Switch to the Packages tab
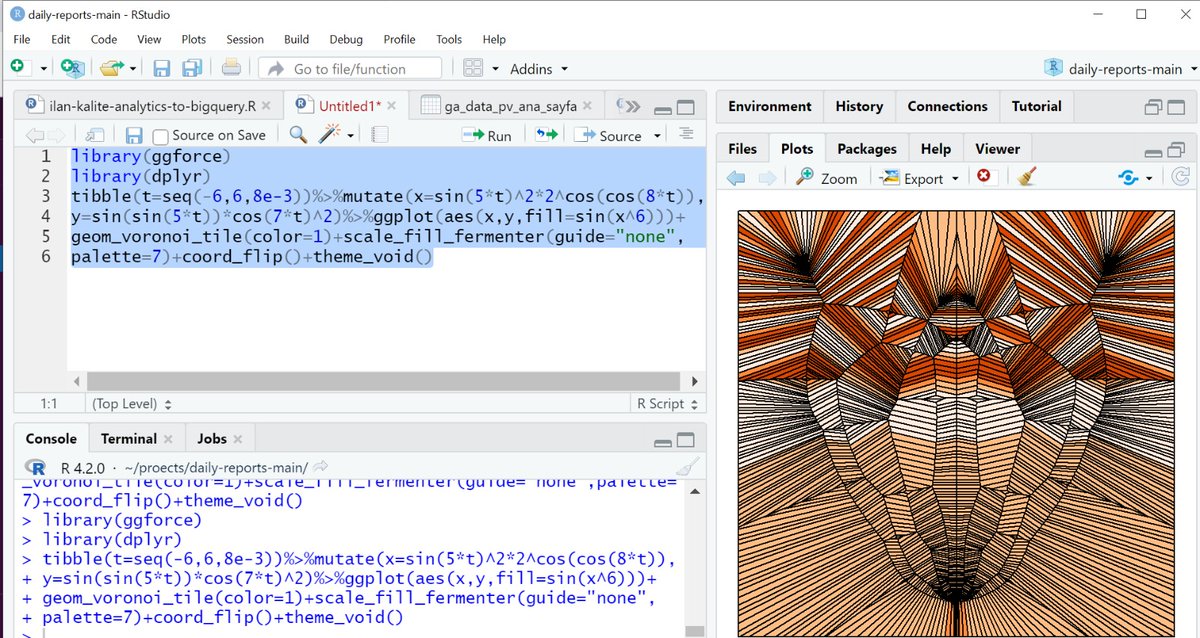This screenshot has height=638, width=1200. click(x=867, y=148)
